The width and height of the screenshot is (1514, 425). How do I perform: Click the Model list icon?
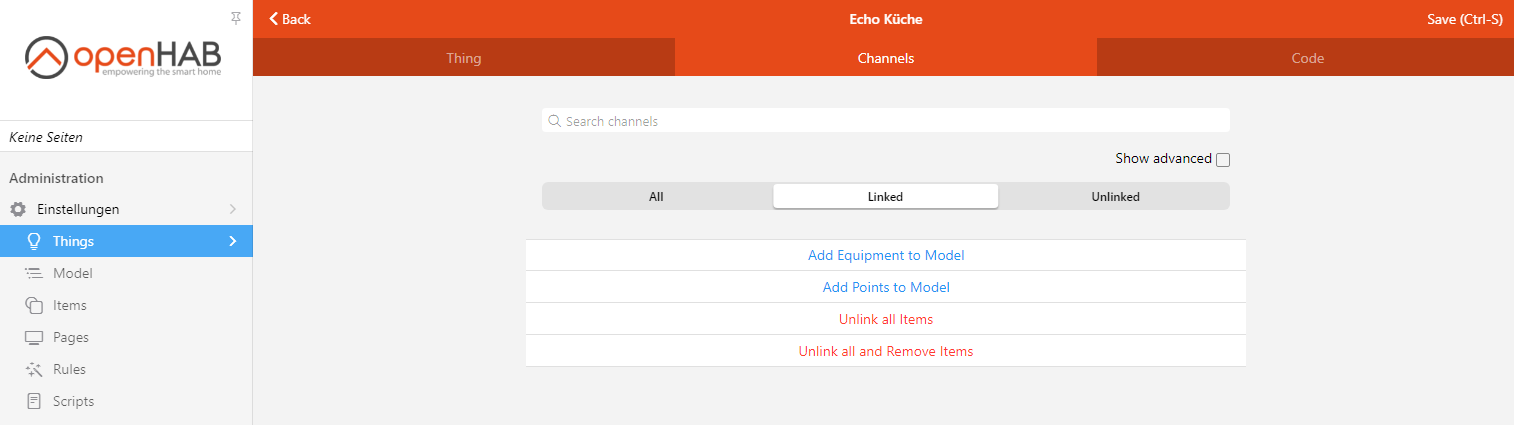tap(34, 273)
